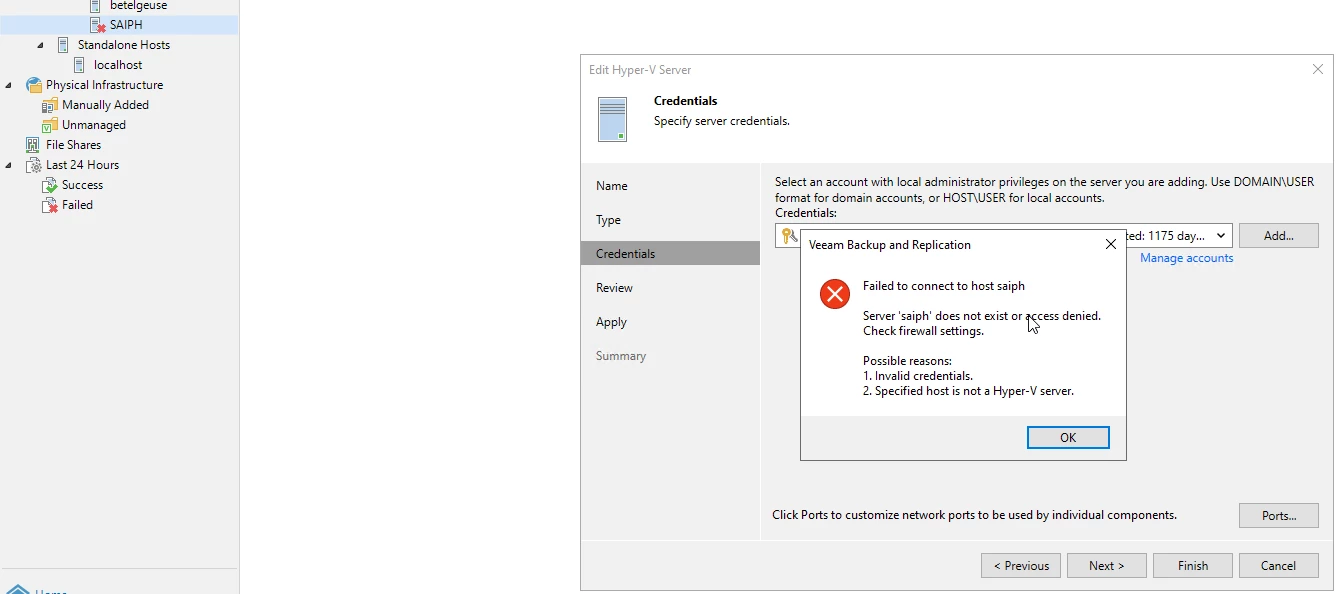The image size is (1336, 594).
Task: Collapse the Physical Infrastructure tree node
Action: [9, 85]
